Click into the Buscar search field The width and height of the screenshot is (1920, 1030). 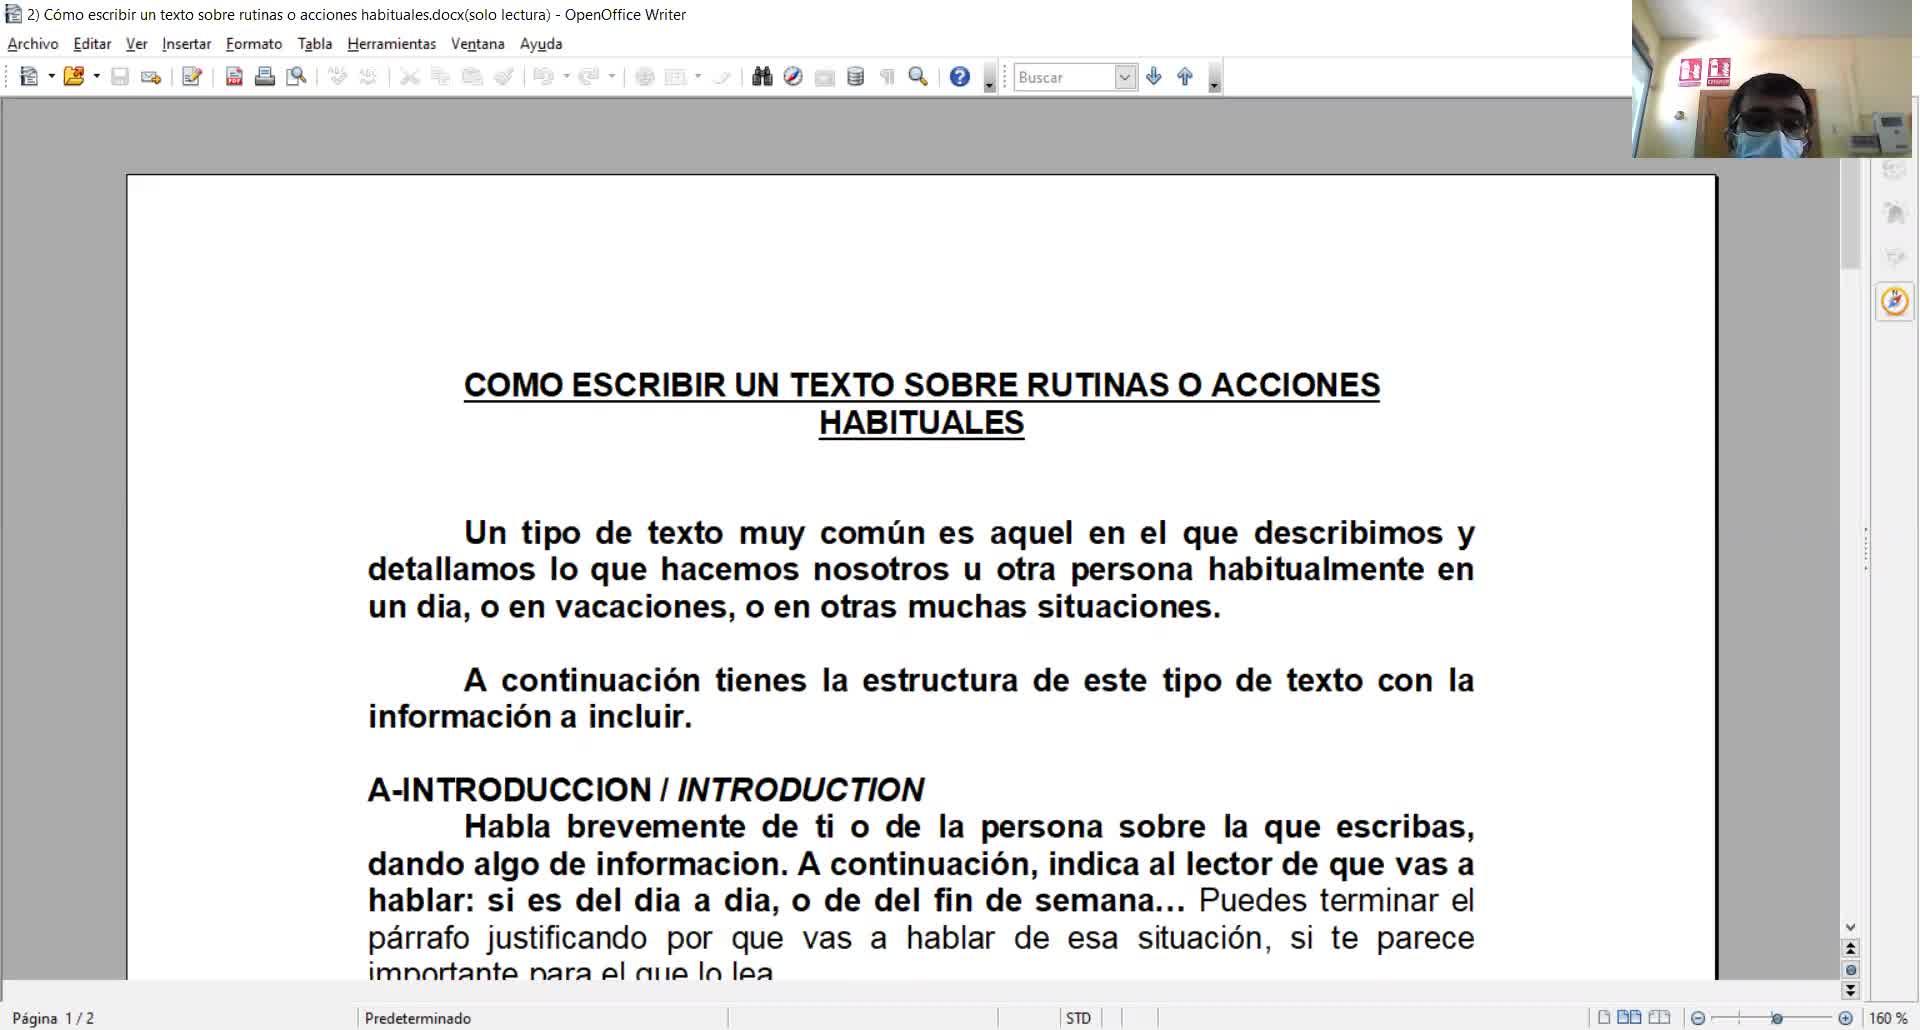click(1065, 77)
